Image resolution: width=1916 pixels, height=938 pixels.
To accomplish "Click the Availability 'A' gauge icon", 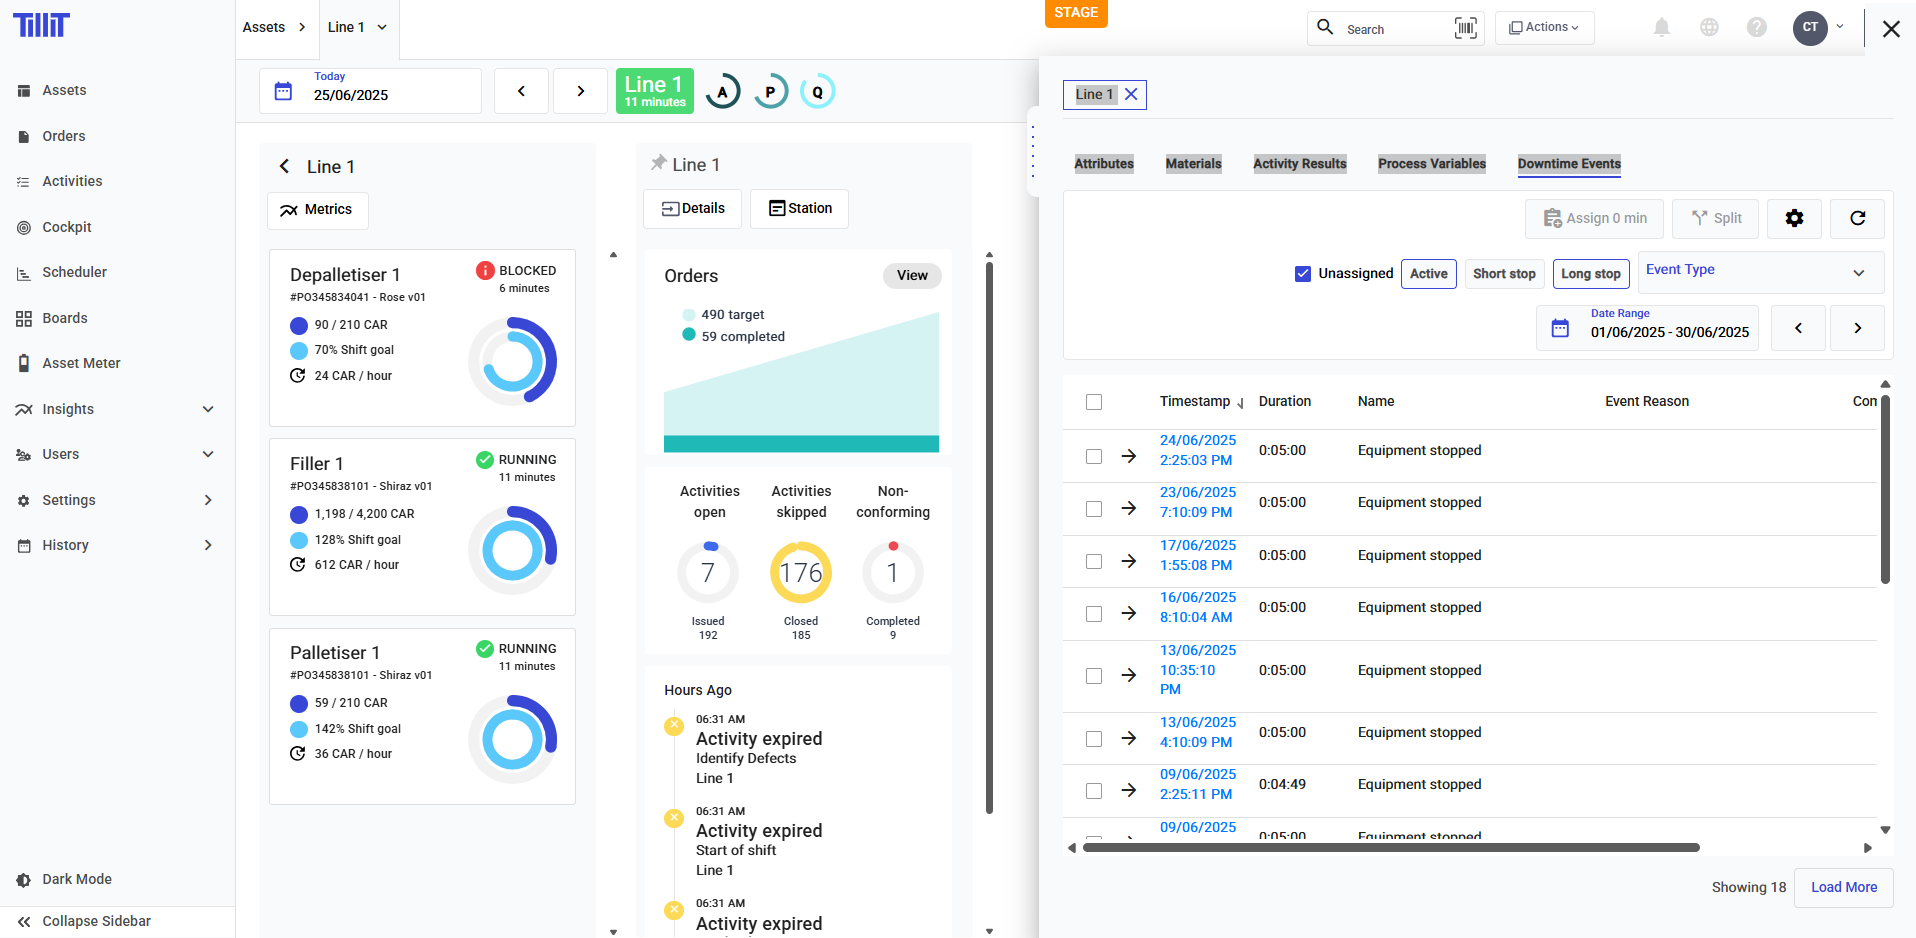I will 722,92.
